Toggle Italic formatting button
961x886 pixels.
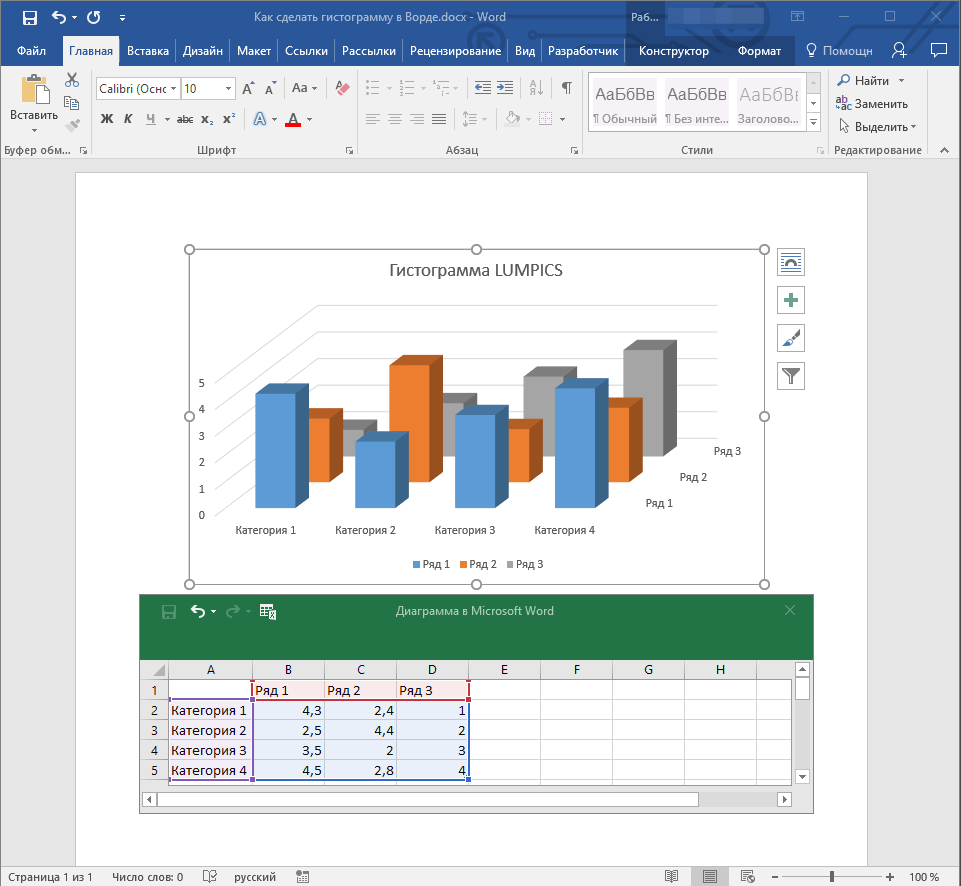(x=128, y=119)
